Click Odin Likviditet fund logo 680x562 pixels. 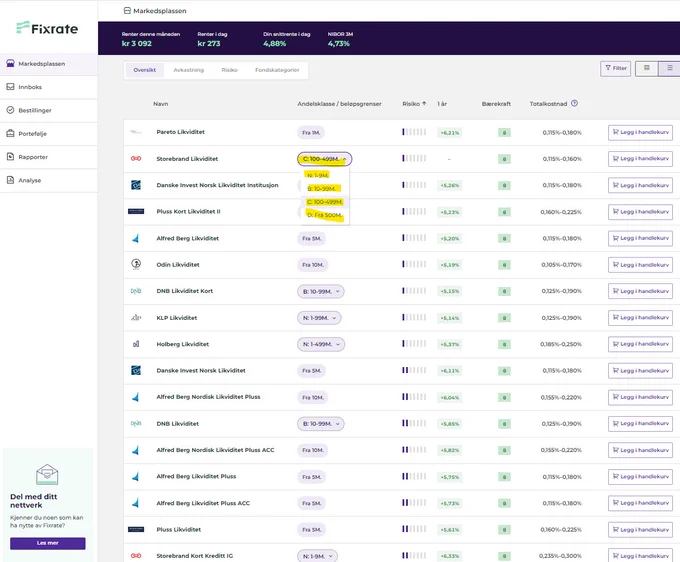136,265
